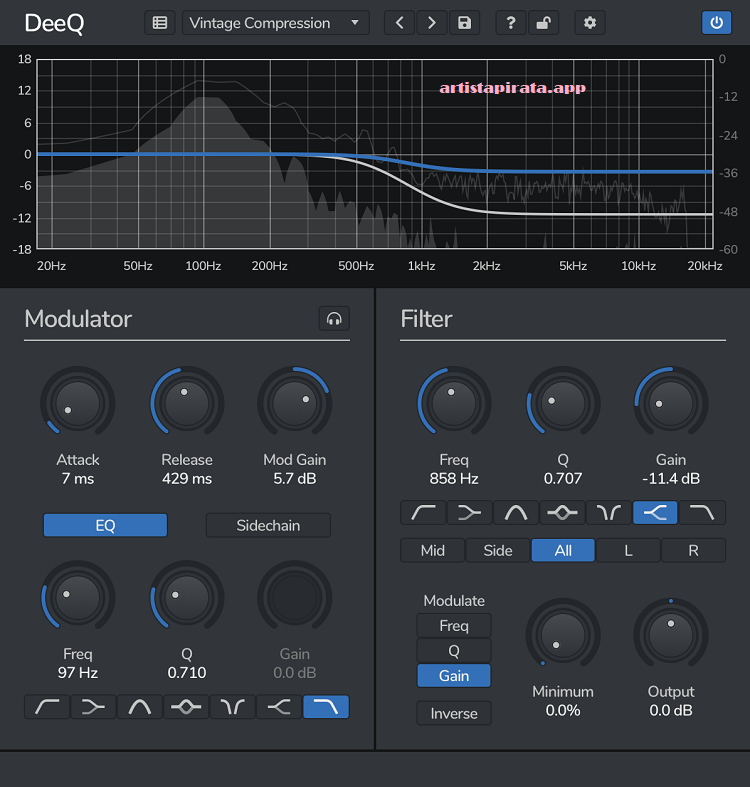This screenshot has width=750, height=787.
Task: Click the 97 Hz Freq value
Action: coord(78,673)
